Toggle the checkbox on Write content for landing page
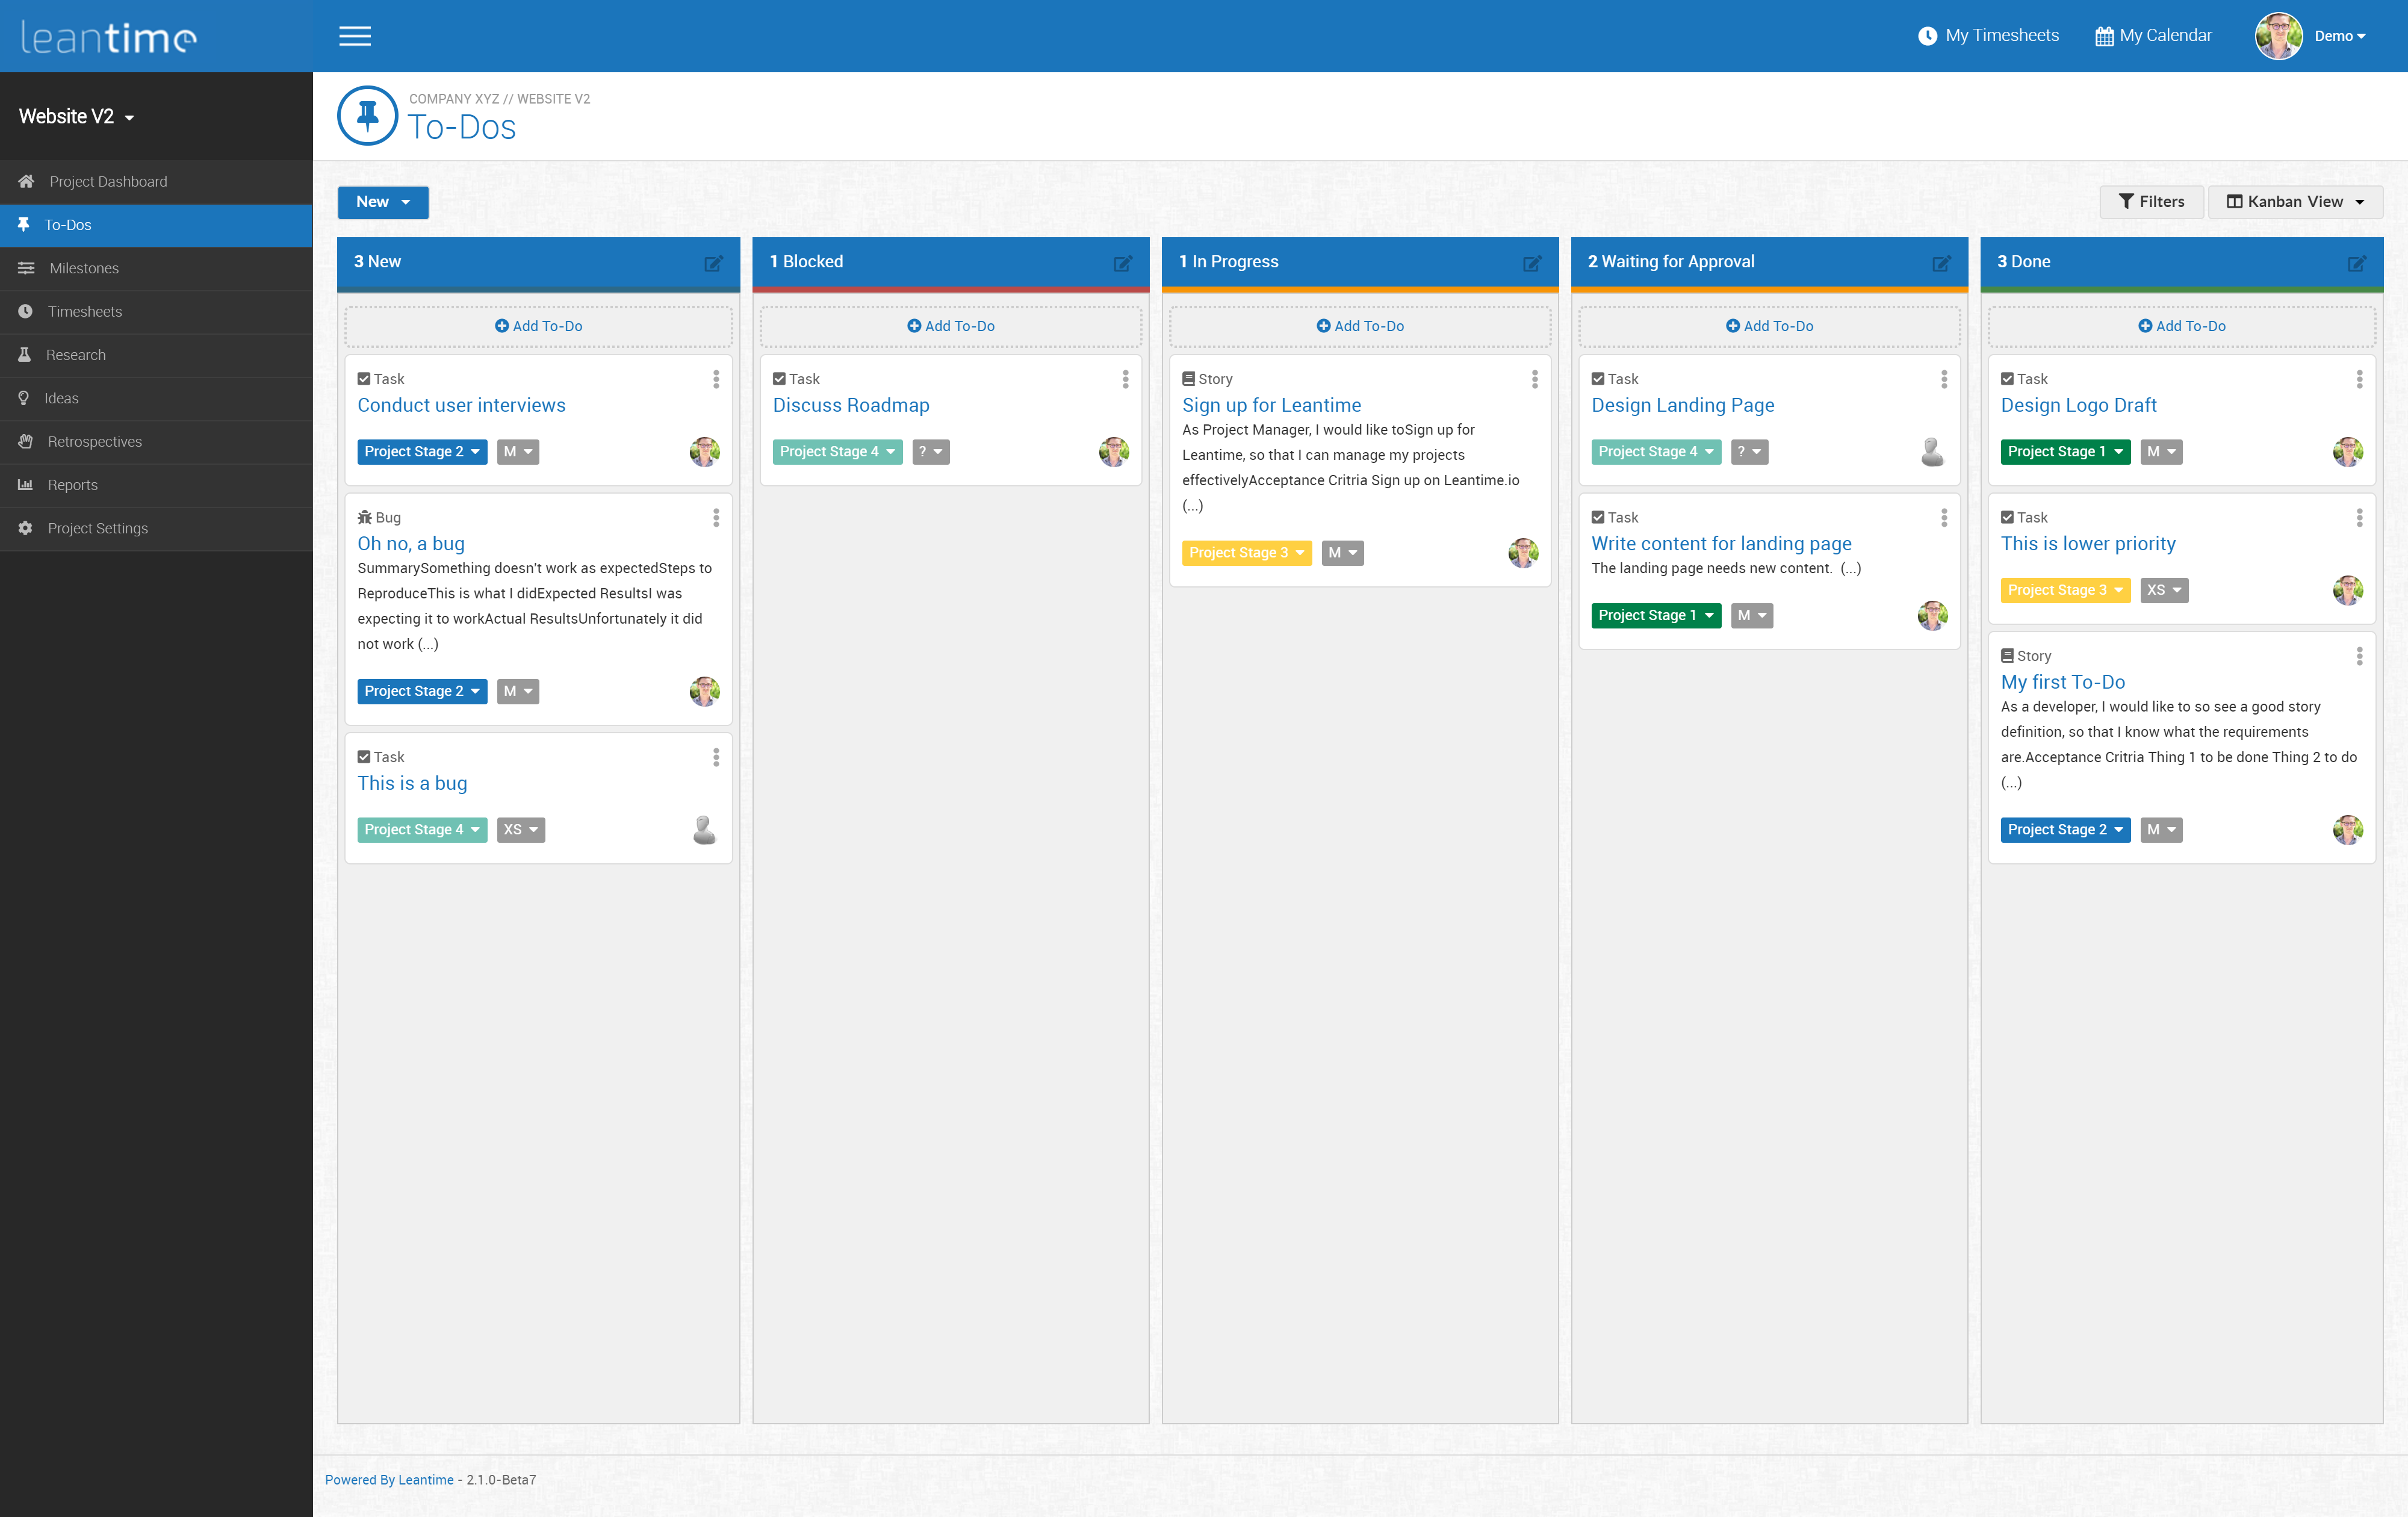Viewport: 2408px width, 1517px height. pyautogui.click(x=1599, y=517)
